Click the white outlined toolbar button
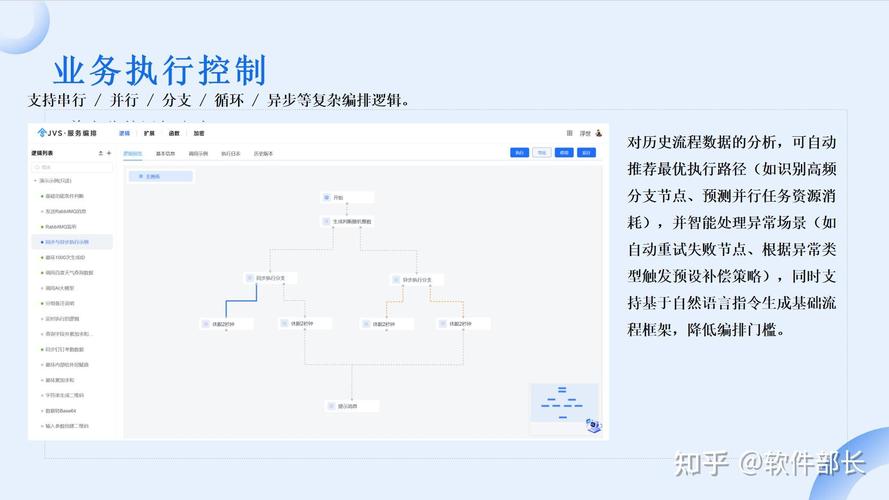Screen dimensions: 889x500 pos(541,152)
